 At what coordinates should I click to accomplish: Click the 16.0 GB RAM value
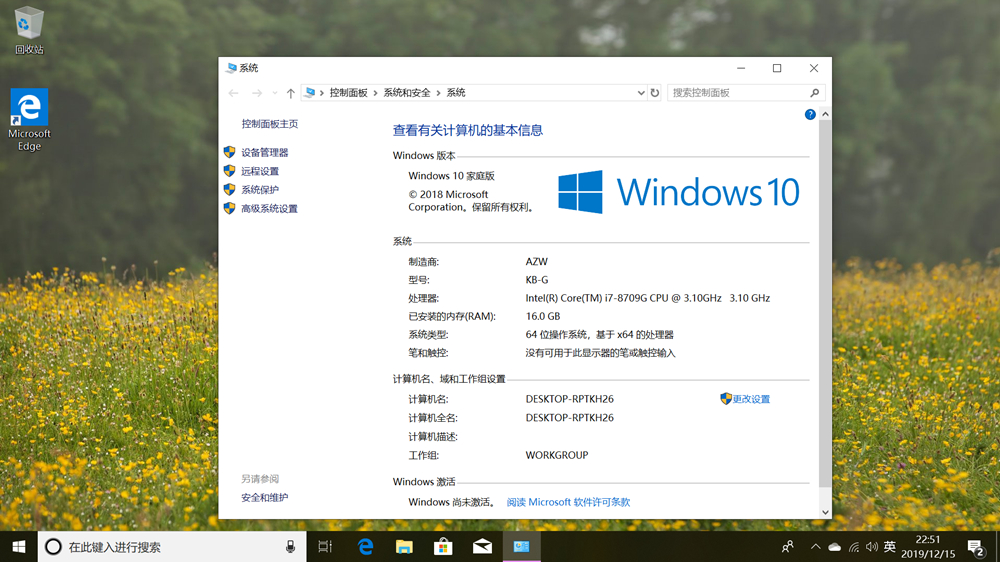point(543,316)
